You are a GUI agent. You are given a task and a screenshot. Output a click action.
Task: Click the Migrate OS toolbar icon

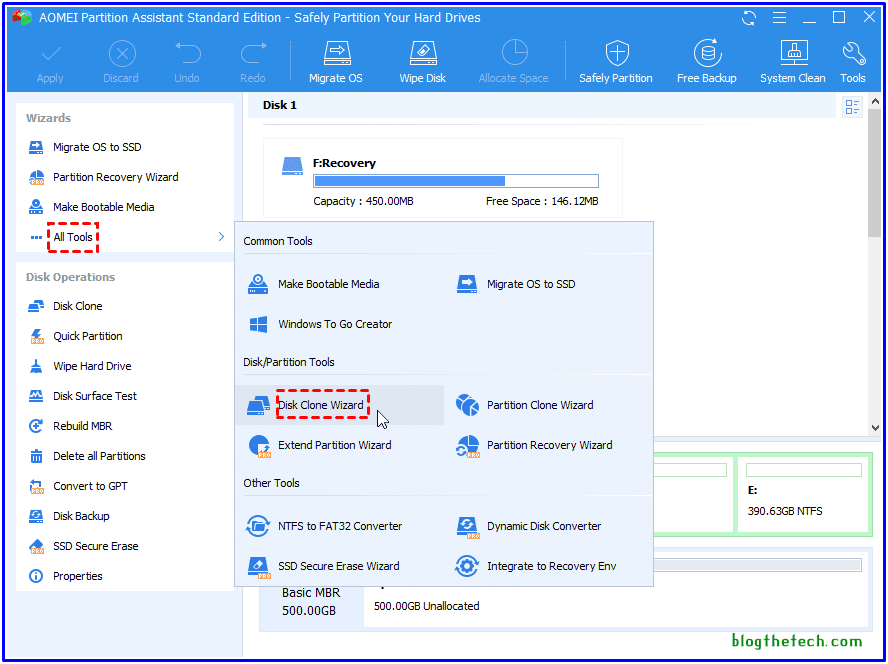tap(335, 62)
